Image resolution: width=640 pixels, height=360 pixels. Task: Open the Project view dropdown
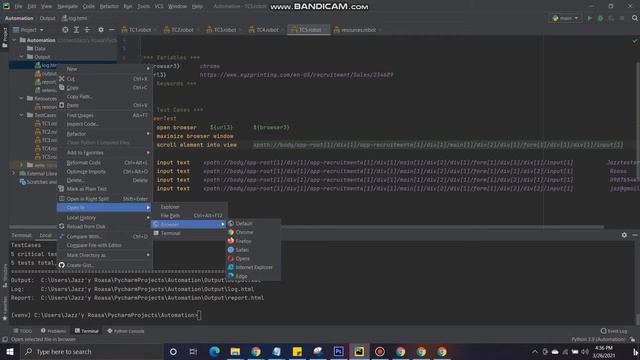pyautogui.click(x=28, y=30)
